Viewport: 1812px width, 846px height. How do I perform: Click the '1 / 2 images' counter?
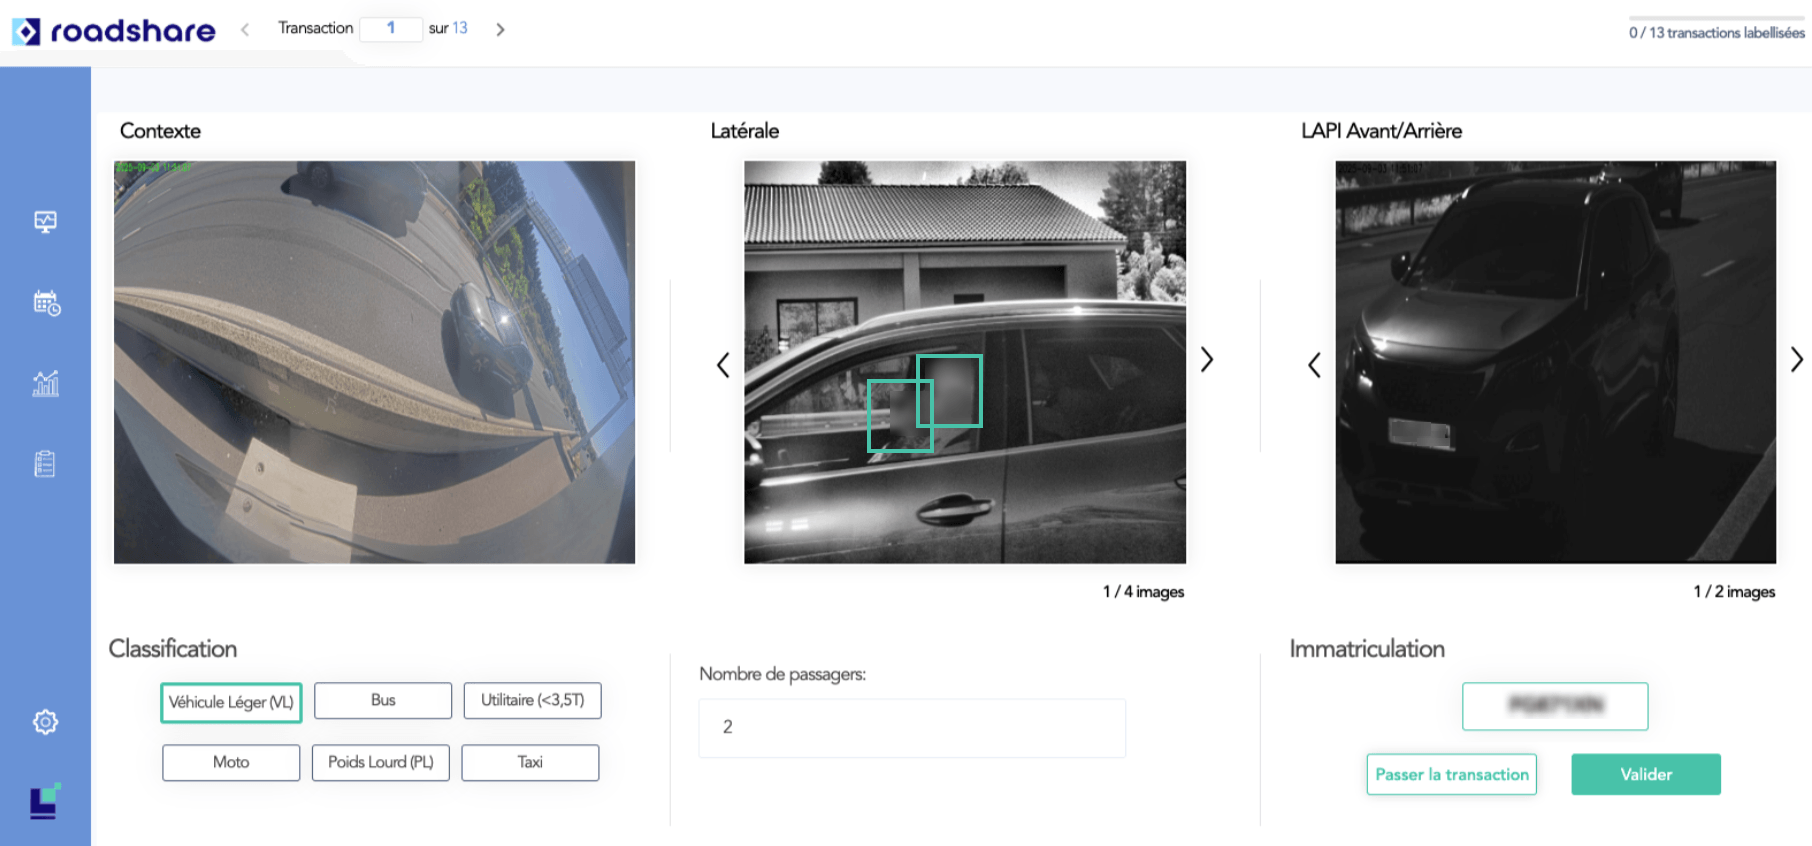1734,592
